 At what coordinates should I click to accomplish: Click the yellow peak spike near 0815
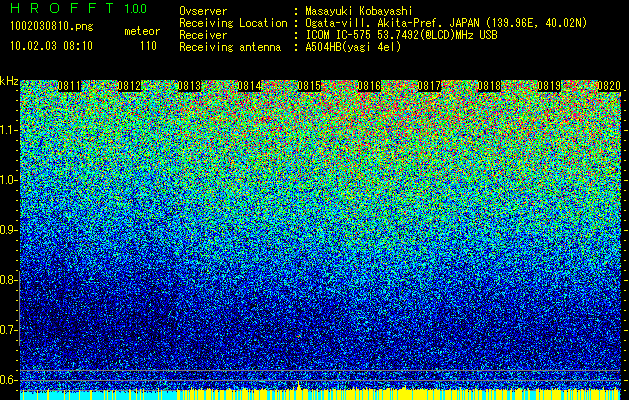[x=299, y=386]
